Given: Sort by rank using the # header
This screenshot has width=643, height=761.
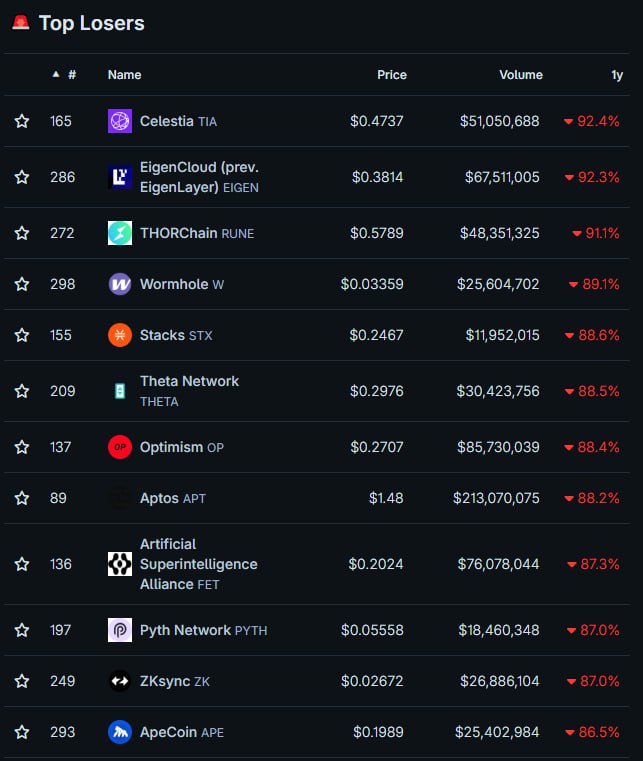Looking at the screenshot, I should (71, 75).
